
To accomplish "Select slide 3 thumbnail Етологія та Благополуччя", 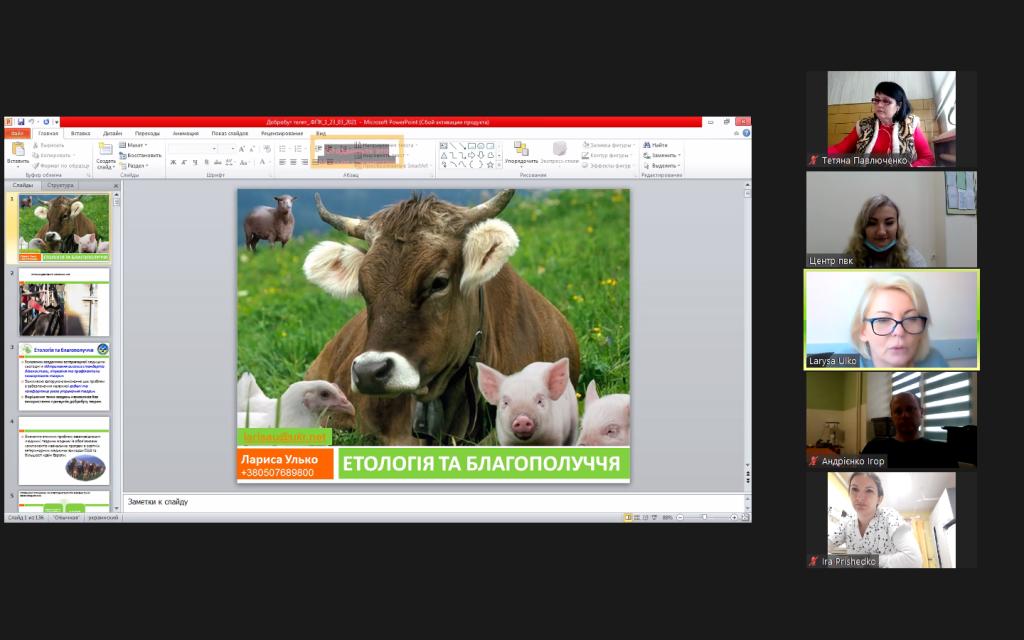I will [64, 376].
